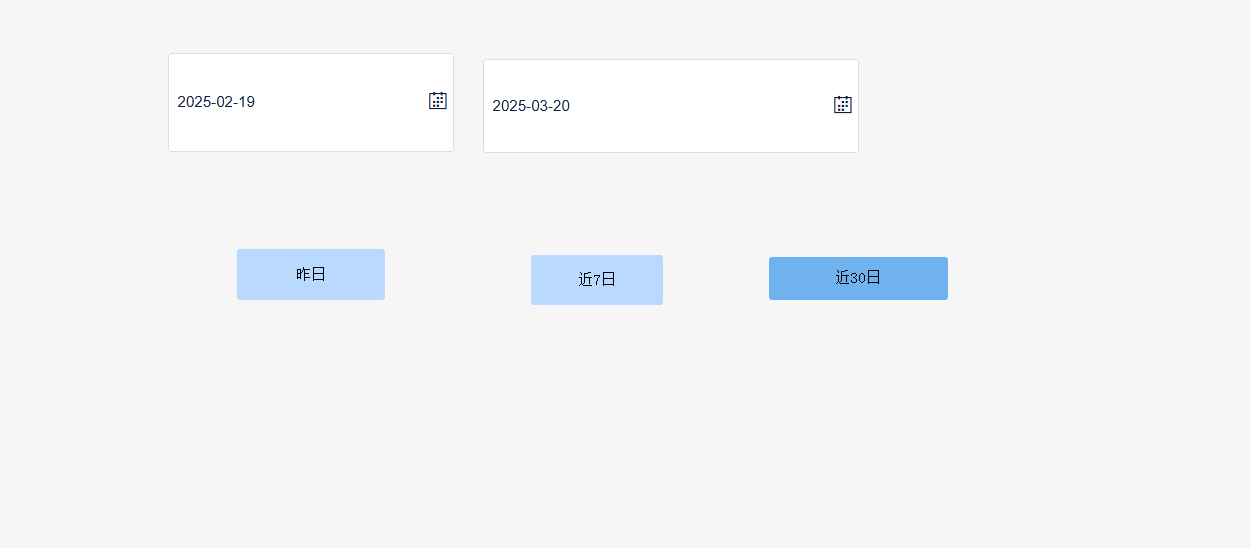
Task: Click blank area inside end date box
Action: click(700, 106)
